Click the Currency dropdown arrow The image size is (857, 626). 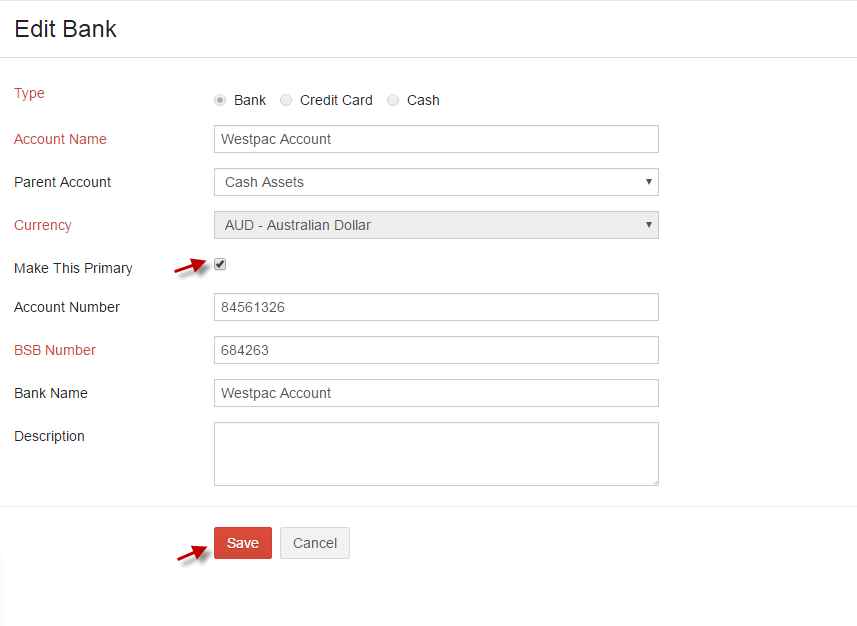pyautogui.click(x=649, y=225)
